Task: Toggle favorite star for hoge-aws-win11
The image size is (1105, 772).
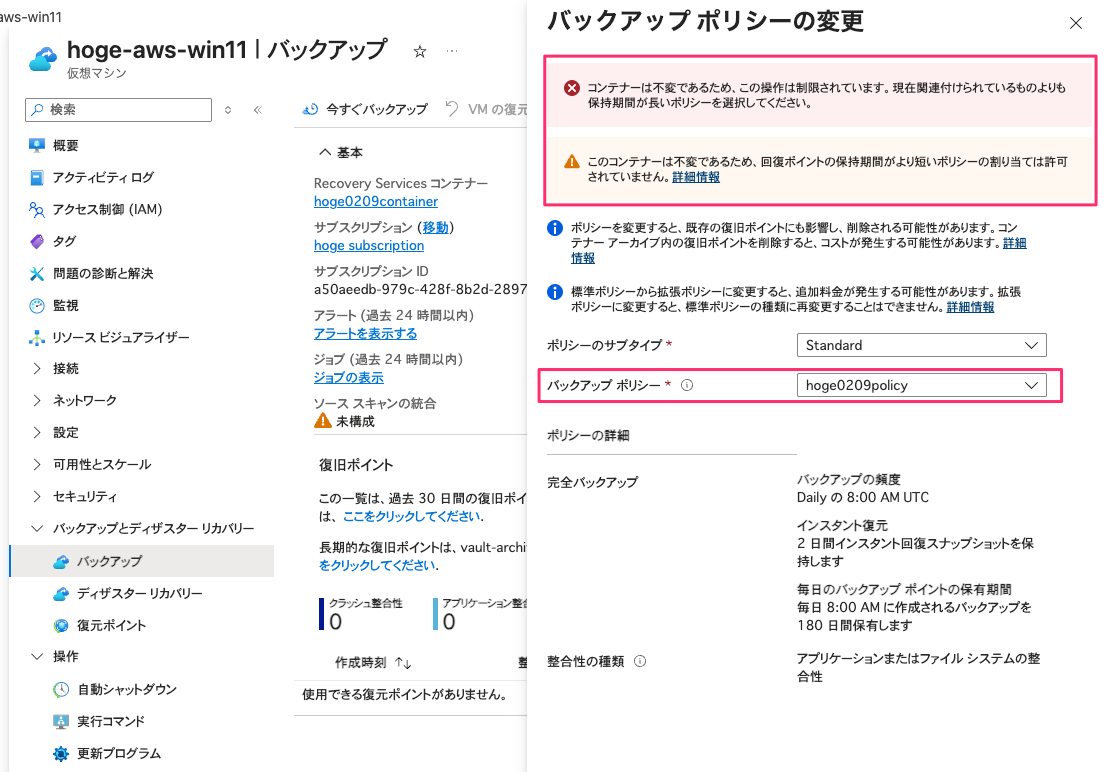Action: click(419, 50)
